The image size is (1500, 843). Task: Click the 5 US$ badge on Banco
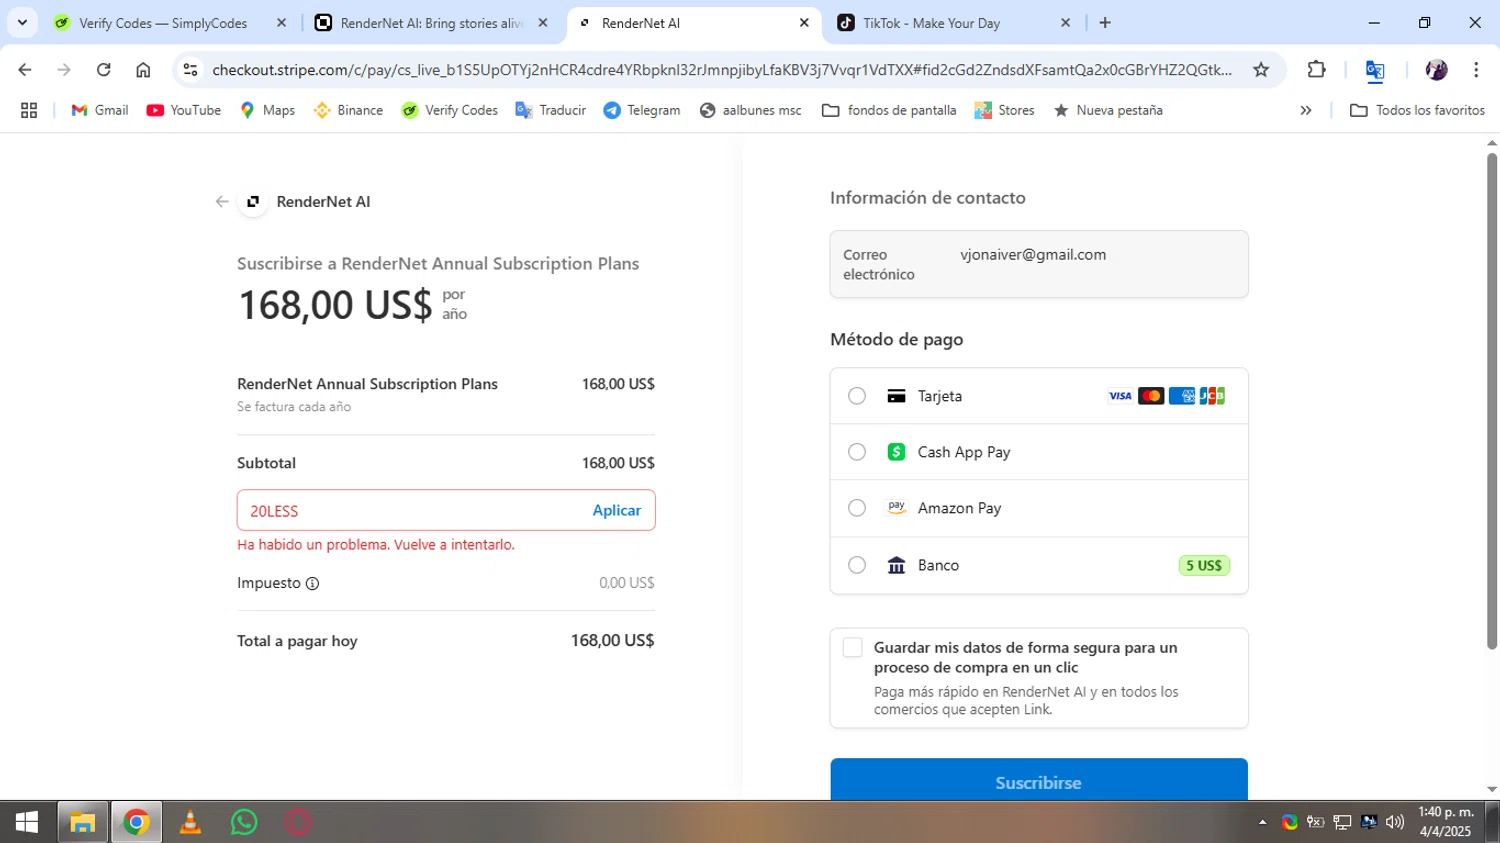(1204, 565)
